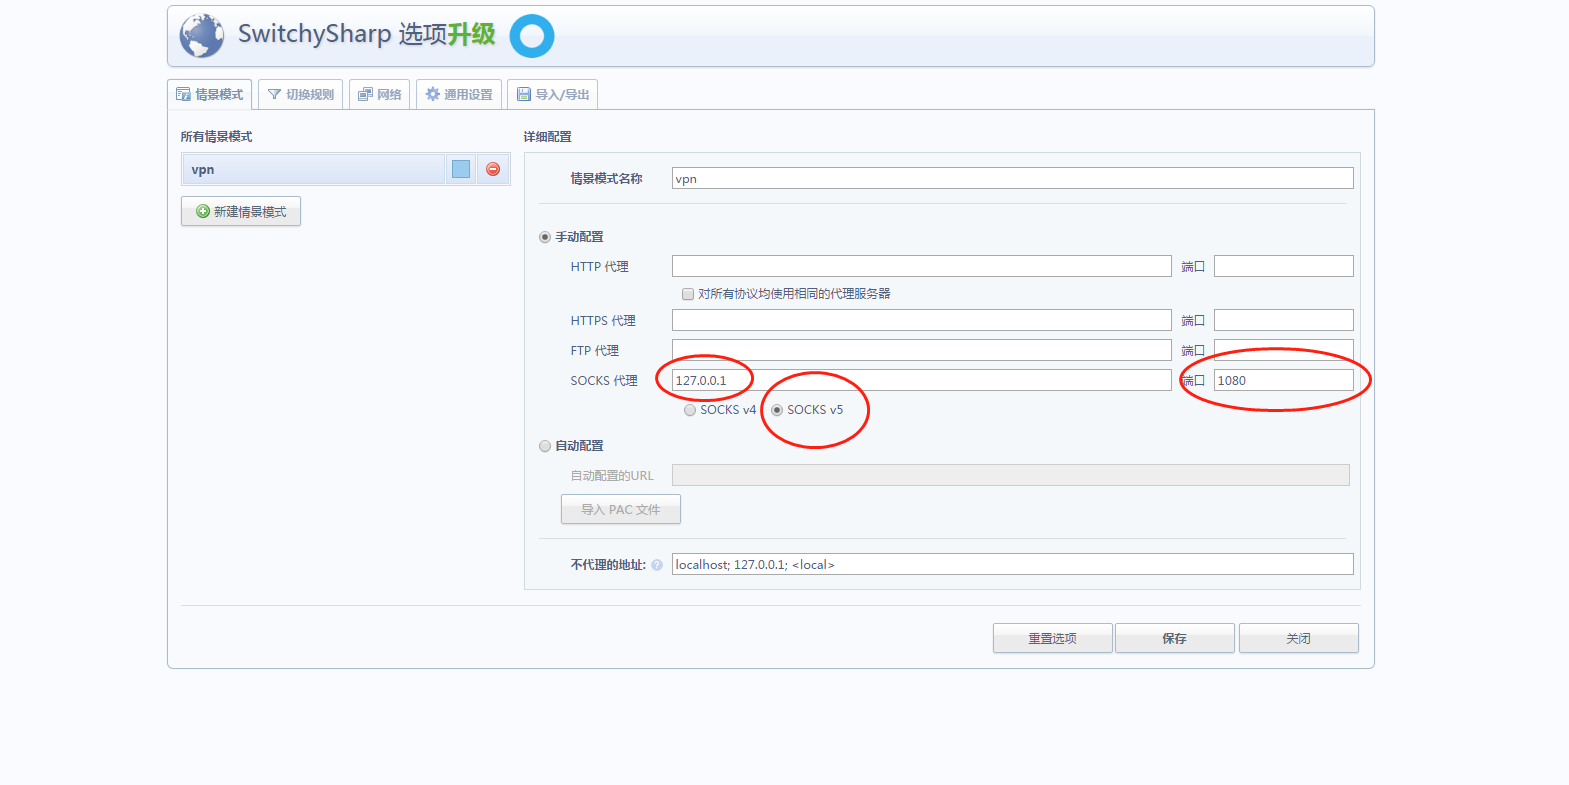
Task: Click the SwitchySharp globe logo icon
Action: click(201, 36)
